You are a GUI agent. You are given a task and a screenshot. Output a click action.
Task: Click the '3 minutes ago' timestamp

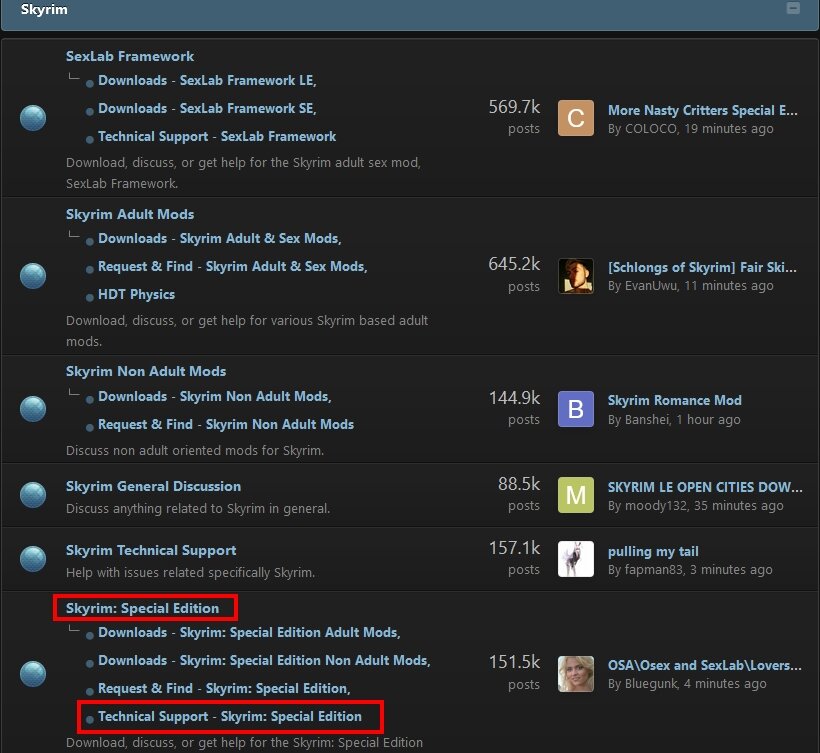click(x=731, y=569)
